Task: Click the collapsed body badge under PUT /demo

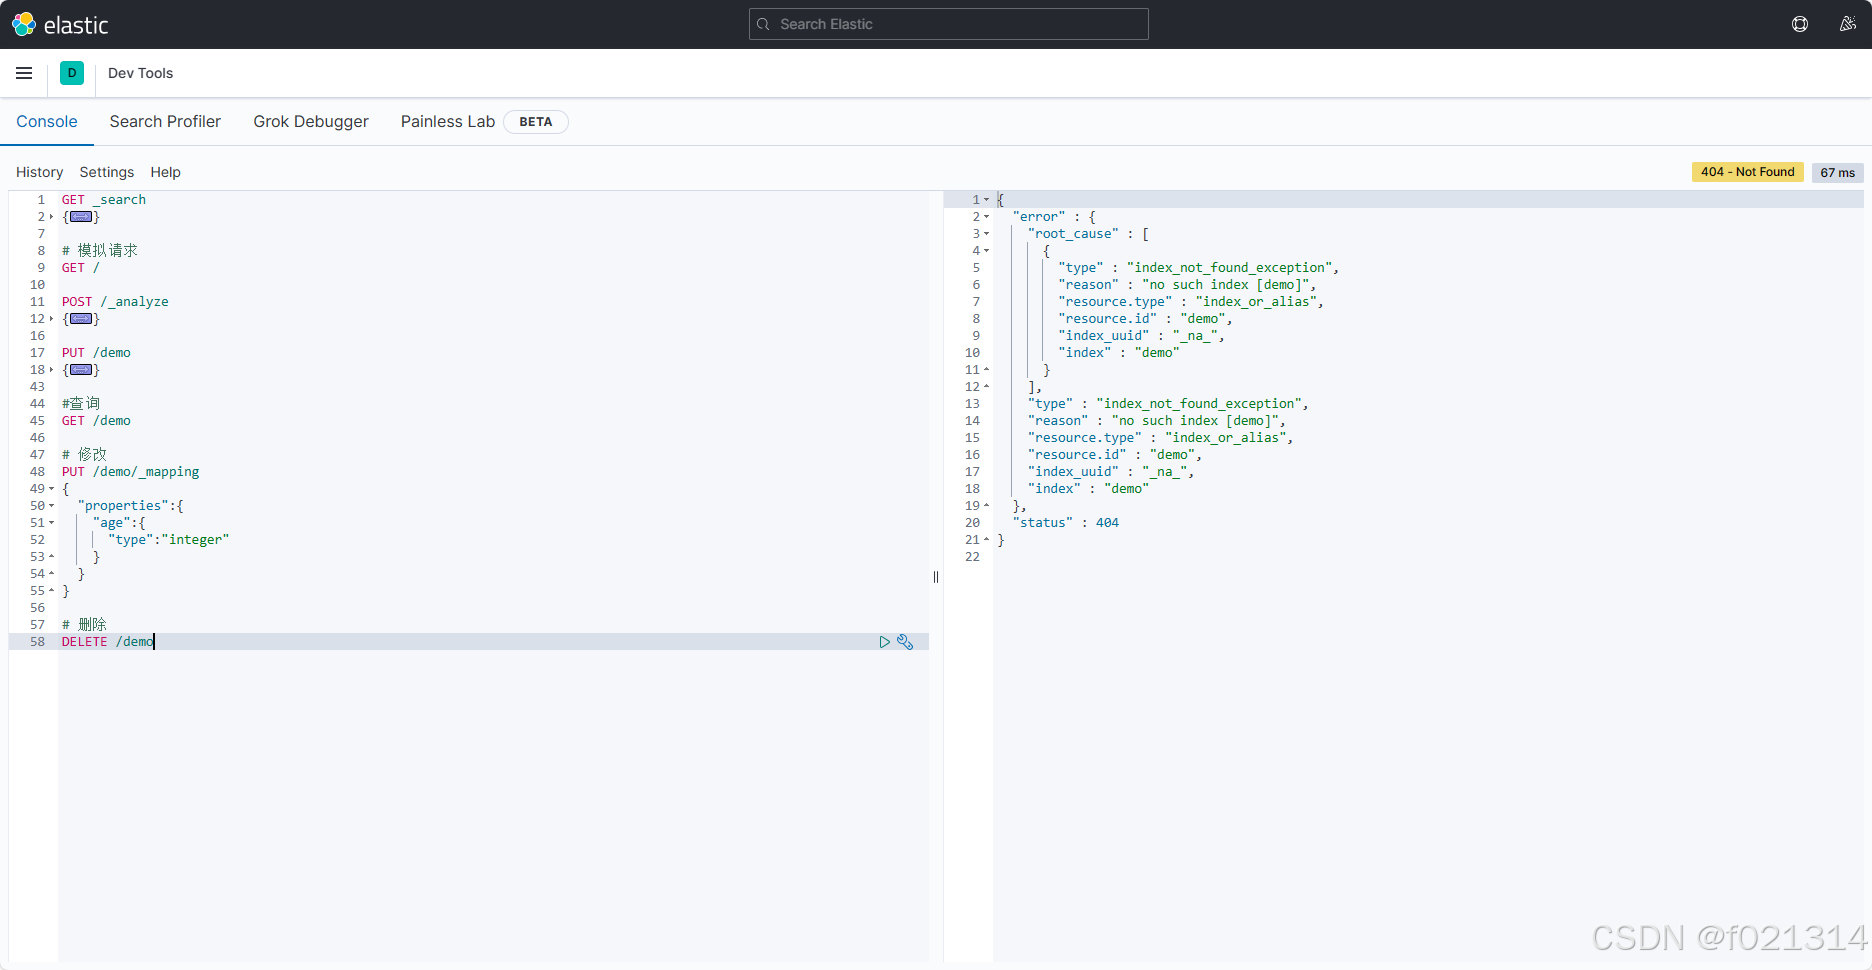Action: (x=81, y=370)
